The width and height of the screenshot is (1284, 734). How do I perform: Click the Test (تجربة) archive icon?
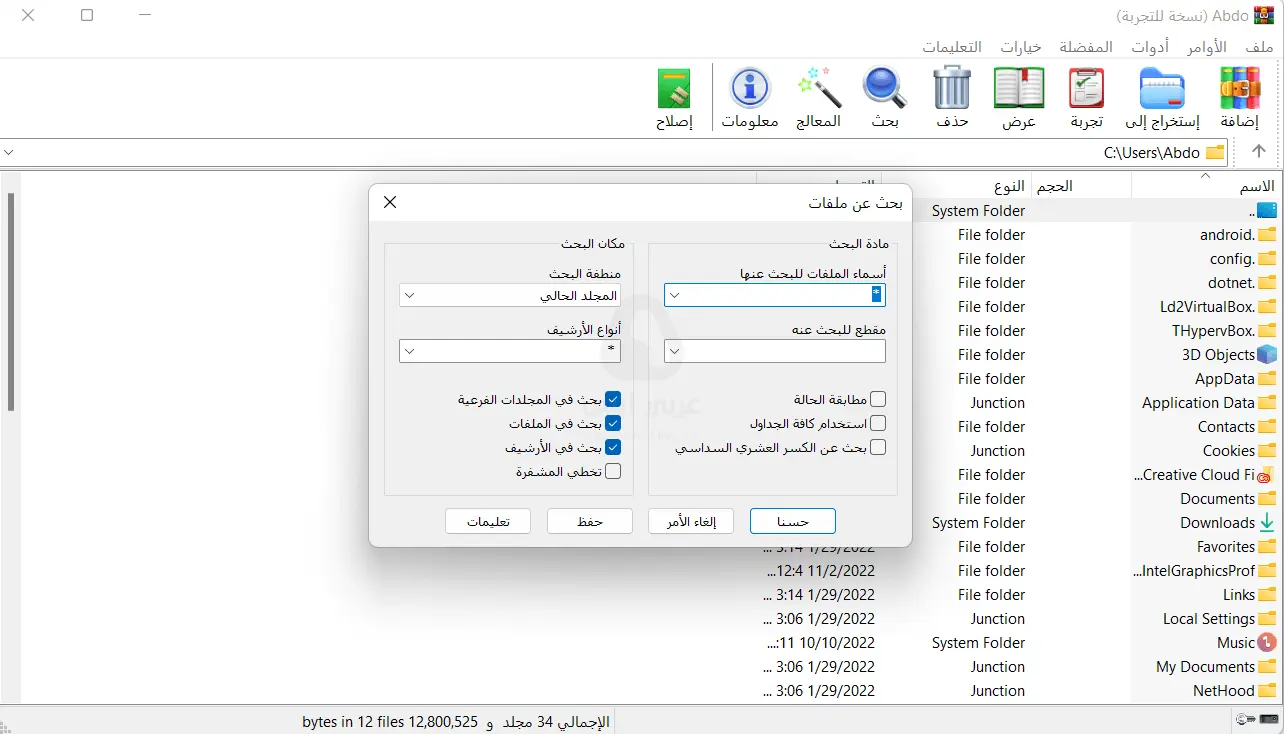pos(1085,95)
